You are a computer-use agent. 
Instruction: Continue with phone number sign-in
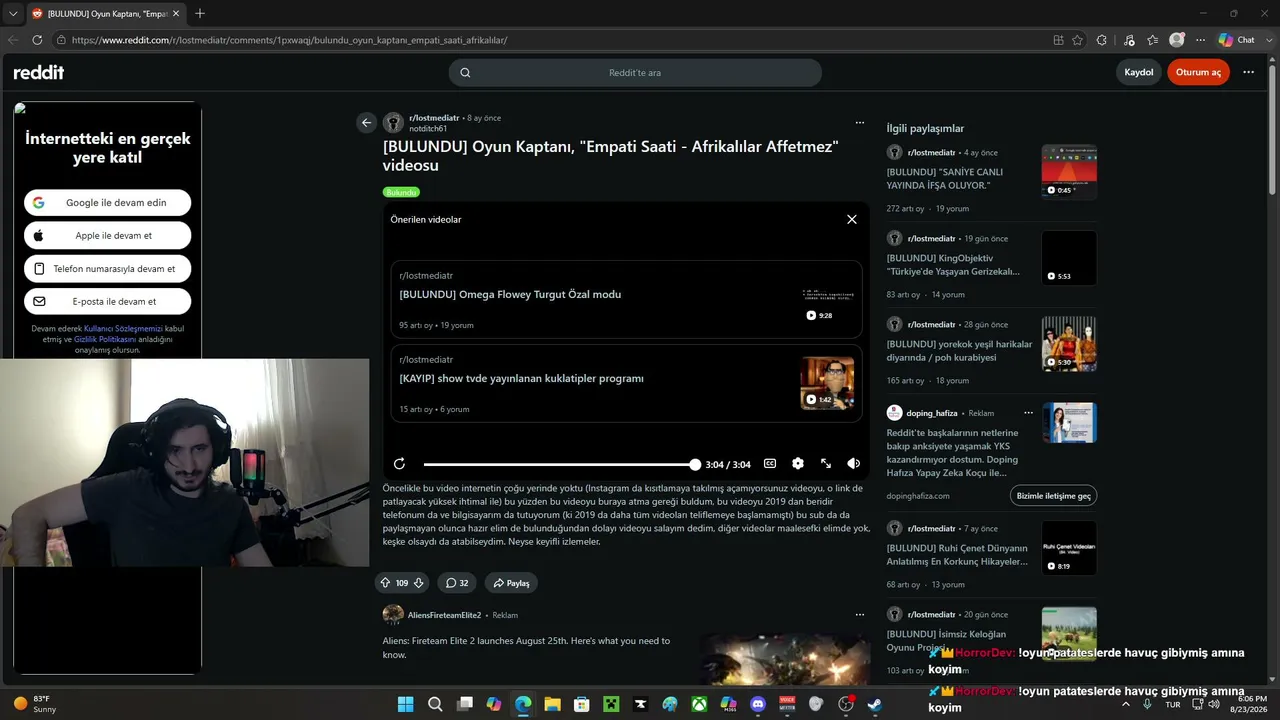tap(108, 269)
